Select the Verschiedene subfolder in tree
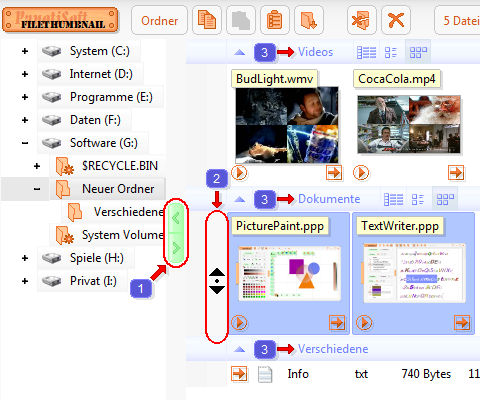 pyautogui.click(x=114, y=212)
